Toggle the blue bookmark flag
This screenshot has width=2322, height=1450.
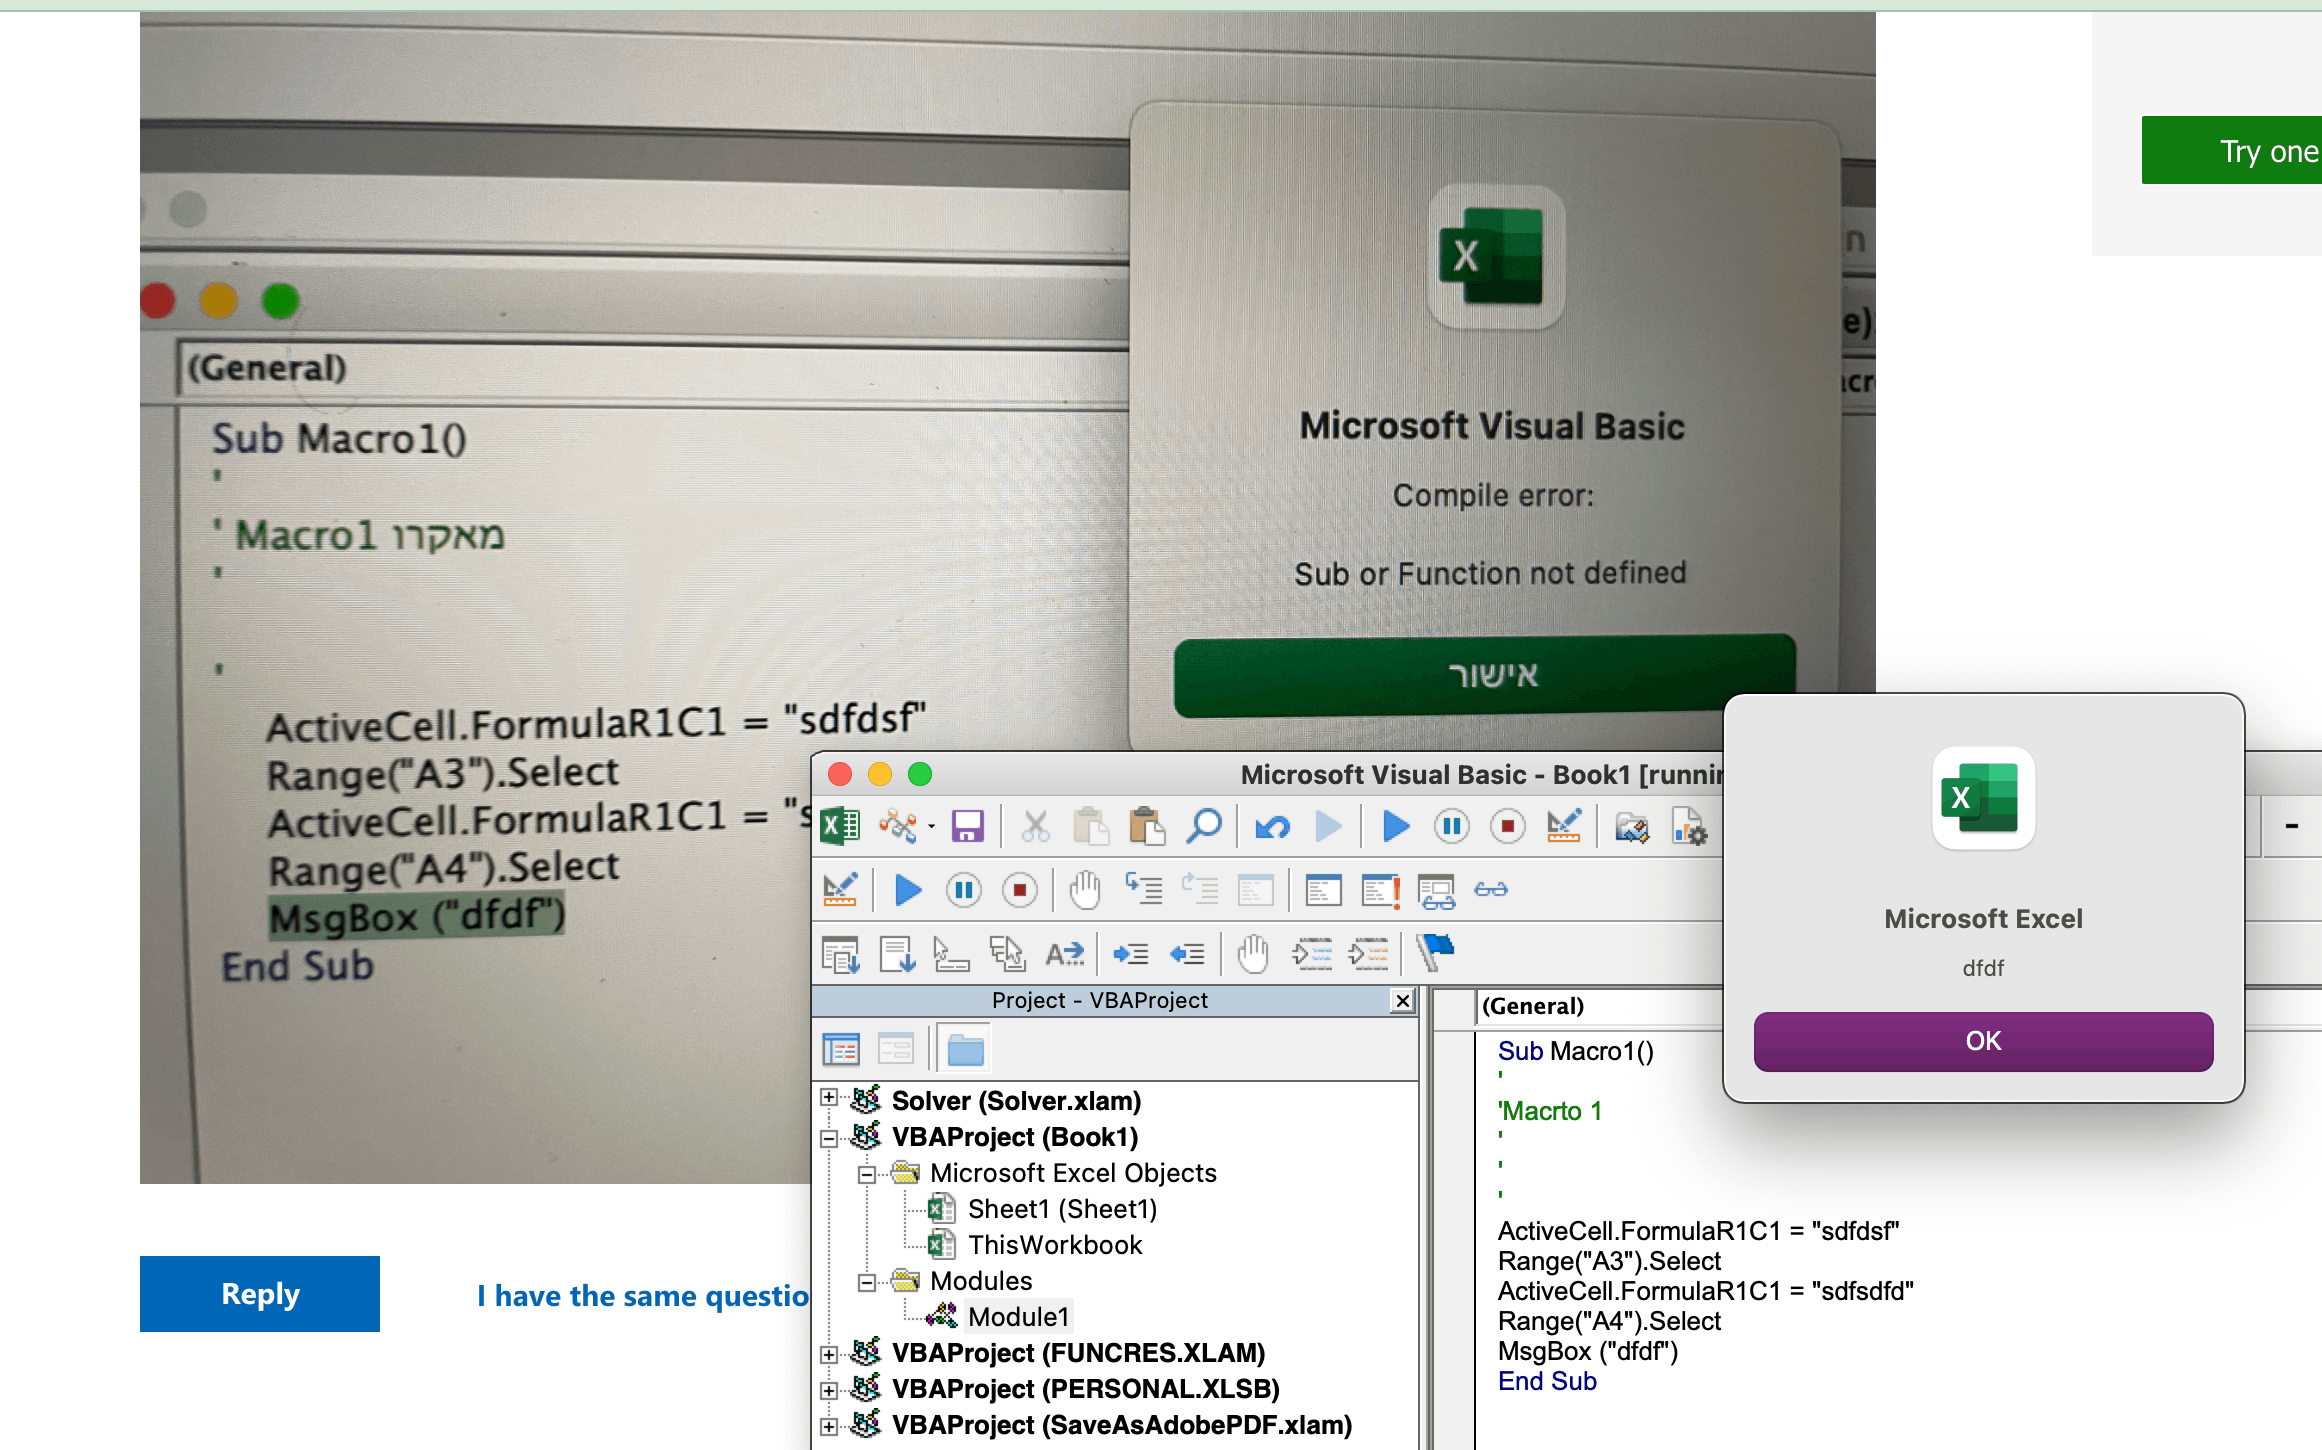pos(1435,952)
